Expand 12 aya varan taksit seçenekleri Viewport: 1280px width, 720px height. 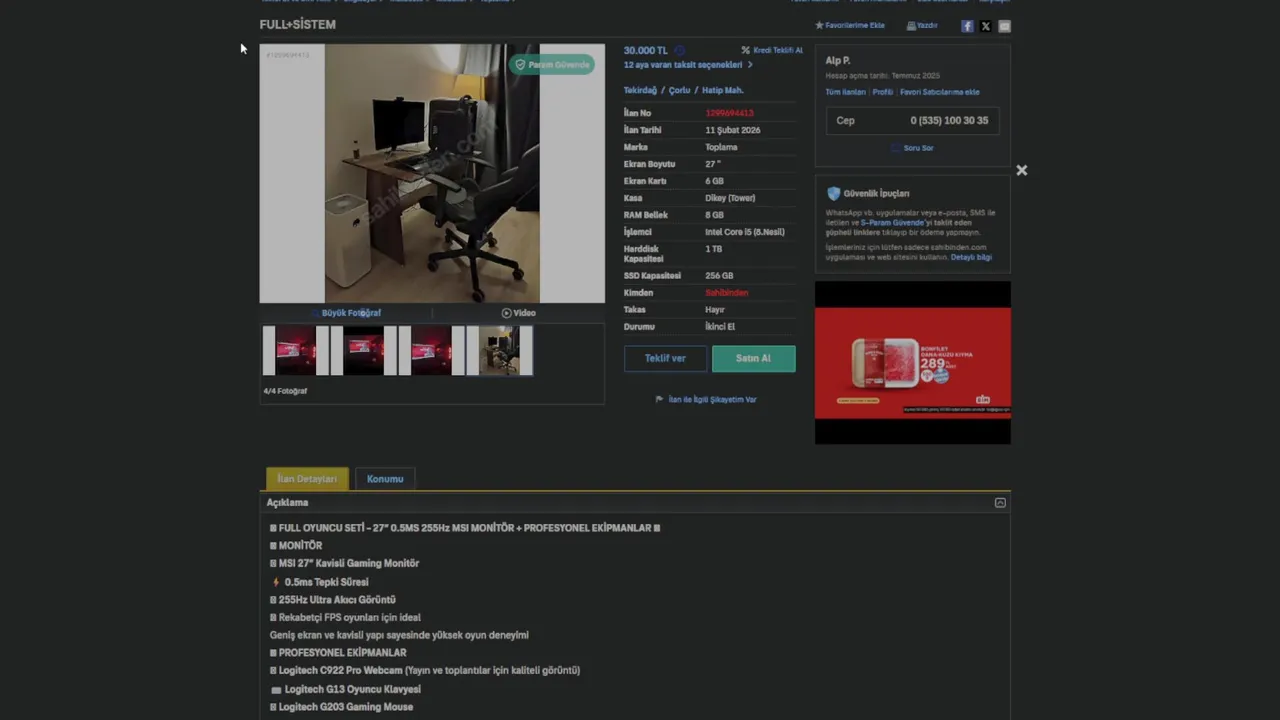click(x=688, y=65)
